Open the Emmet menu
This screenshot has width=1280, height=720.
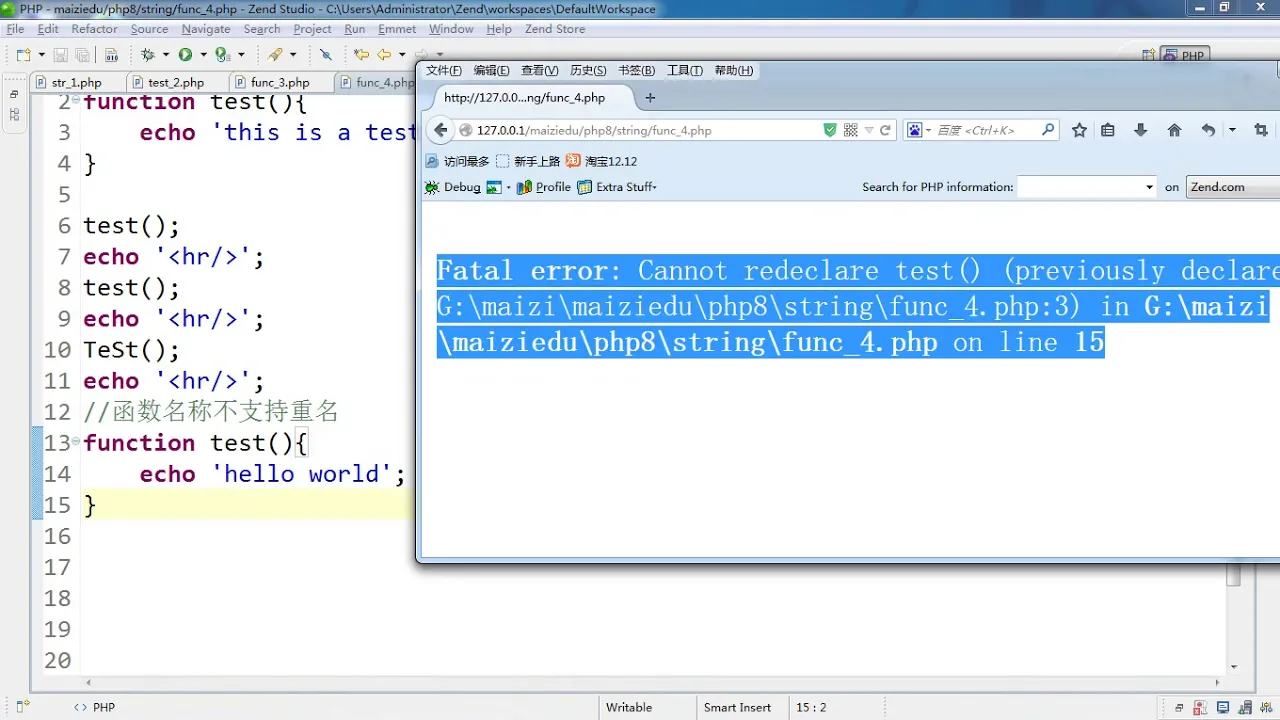coord(397,29)
